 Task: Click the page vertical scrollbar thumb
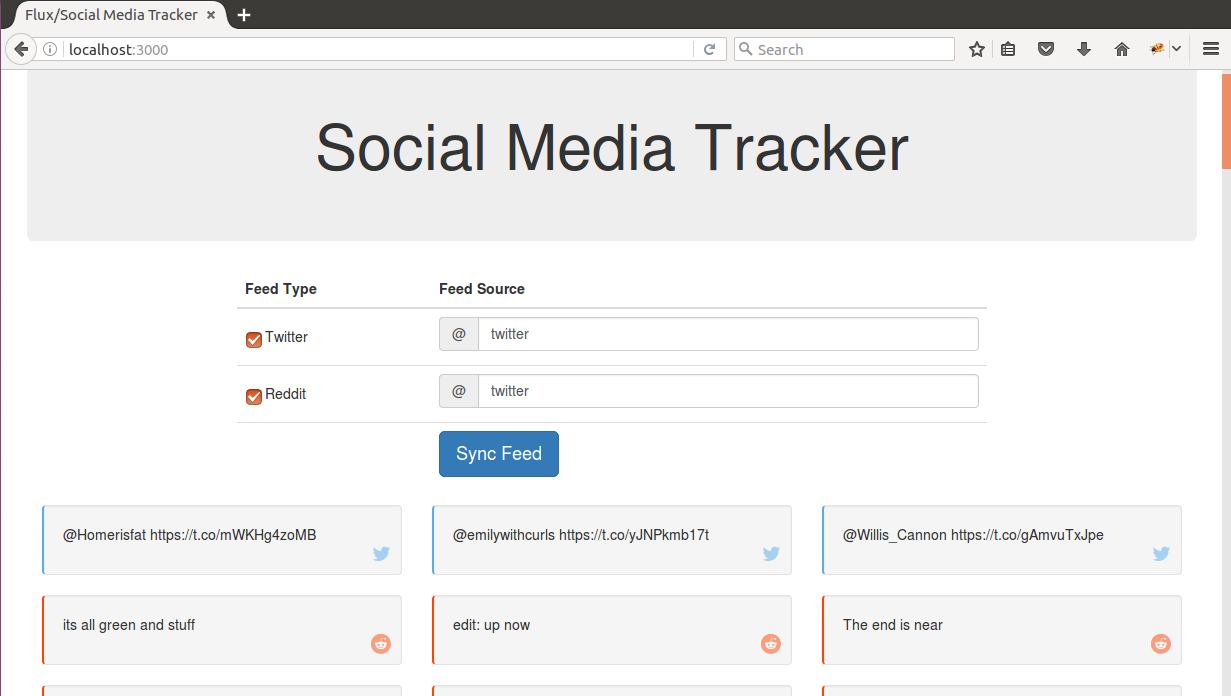pyautogui.click(x=1226, y=120)
